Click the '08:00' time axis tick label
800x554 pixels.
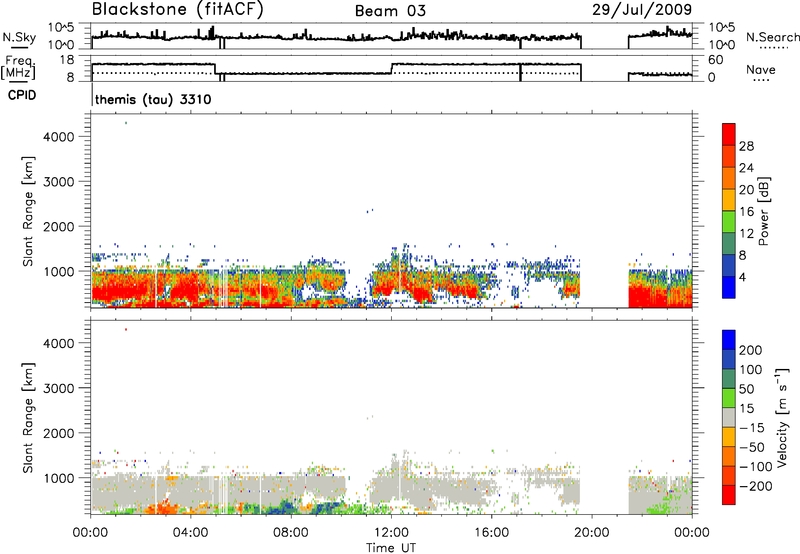pos(291,533)
